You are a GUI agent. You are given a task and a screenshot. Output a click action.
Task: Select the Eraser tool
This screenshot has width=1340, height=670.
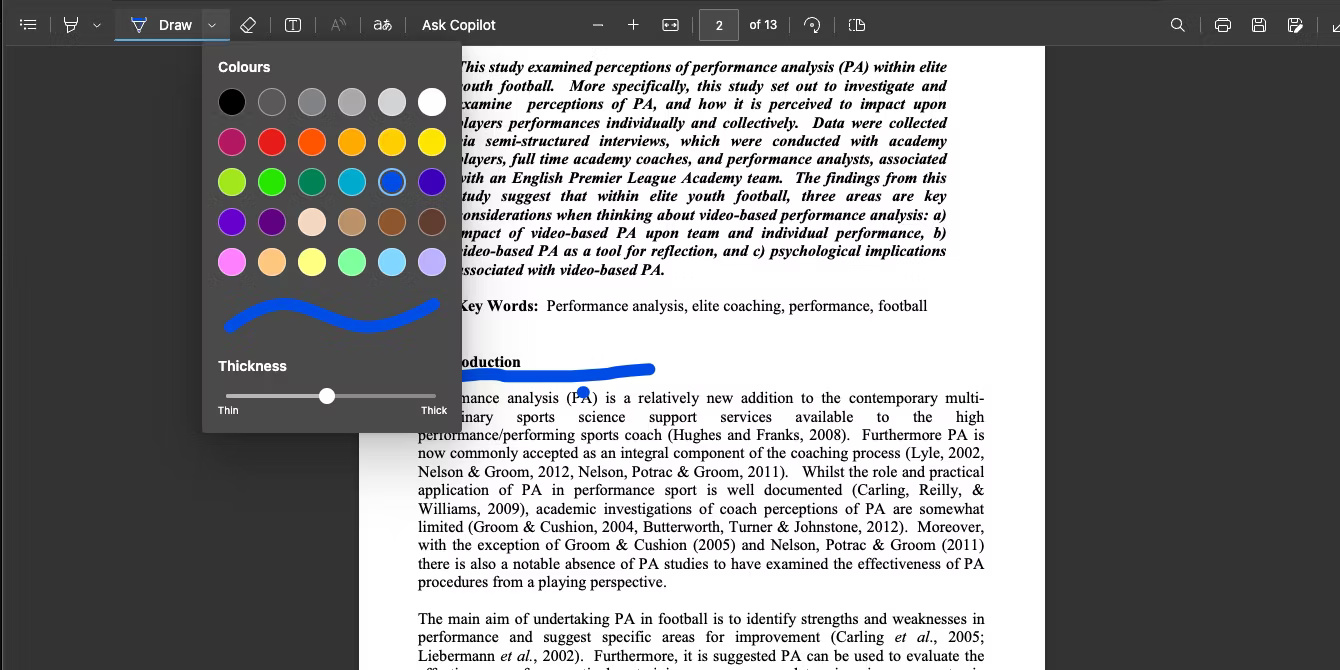click(248, 24)
